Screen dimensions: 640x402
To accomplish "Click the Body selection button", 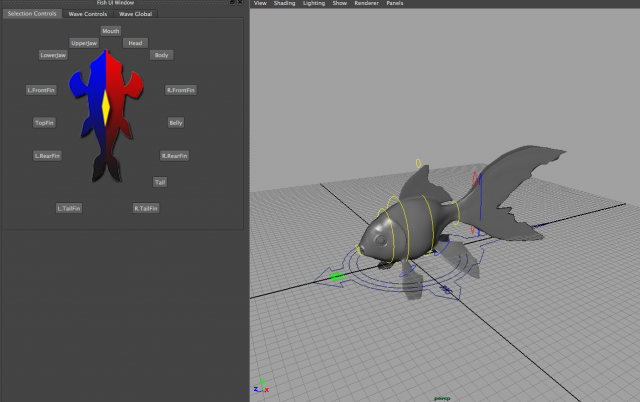I will pyautogui.click(x=162, y=55).
